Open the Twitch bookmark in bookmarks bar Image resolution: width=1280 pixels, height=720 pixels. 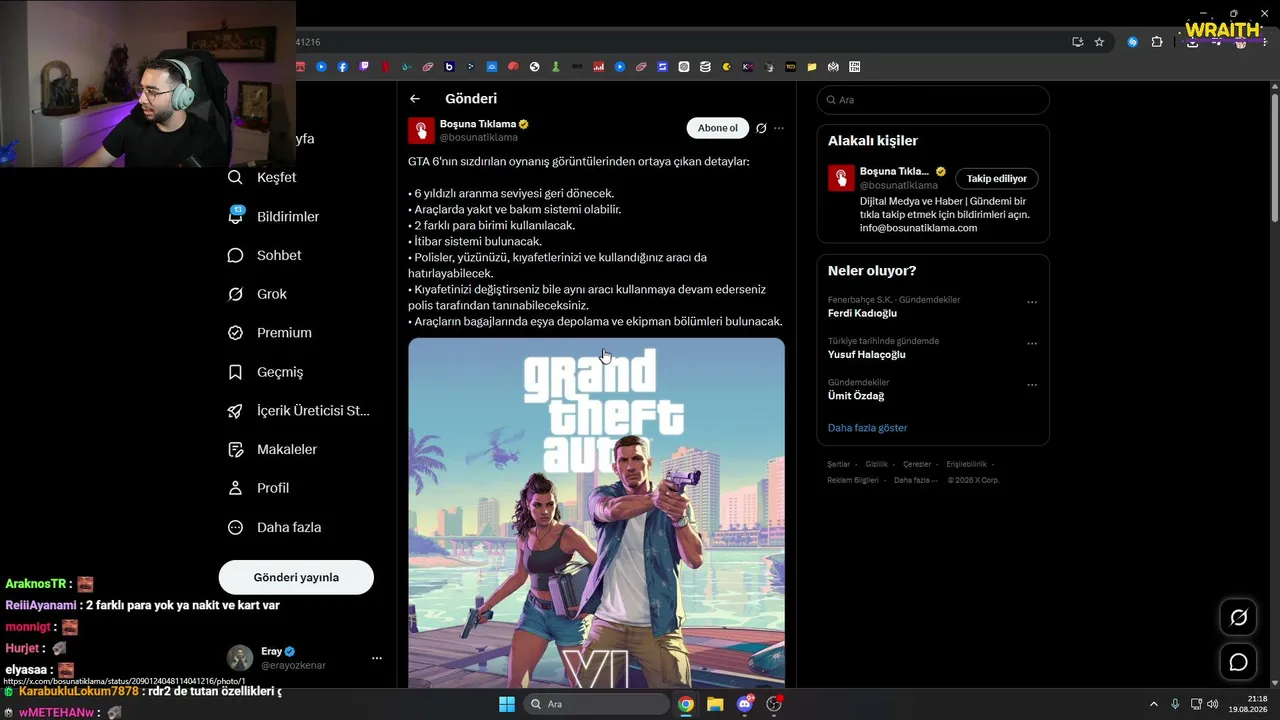point(364,67)
